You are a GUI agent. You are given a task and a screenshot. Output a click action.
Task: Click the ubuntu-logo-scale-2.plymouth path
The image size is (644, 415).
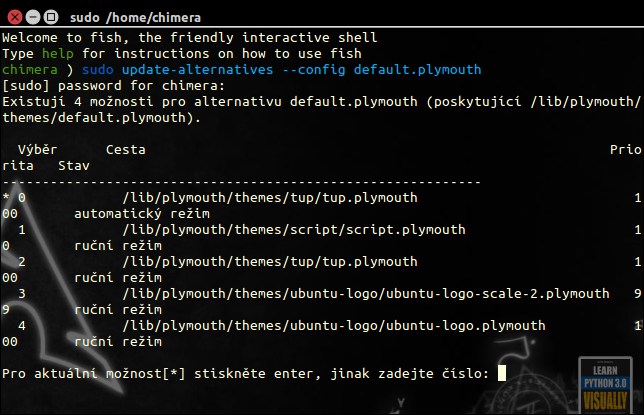(366, 294)
